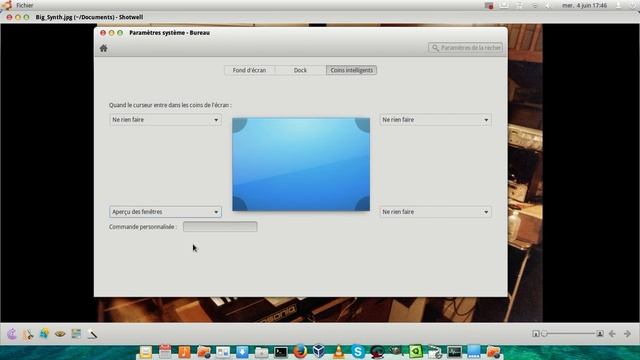Open the Shotwell adjust colors tool

pyautogui.click(x=76, y=334)
